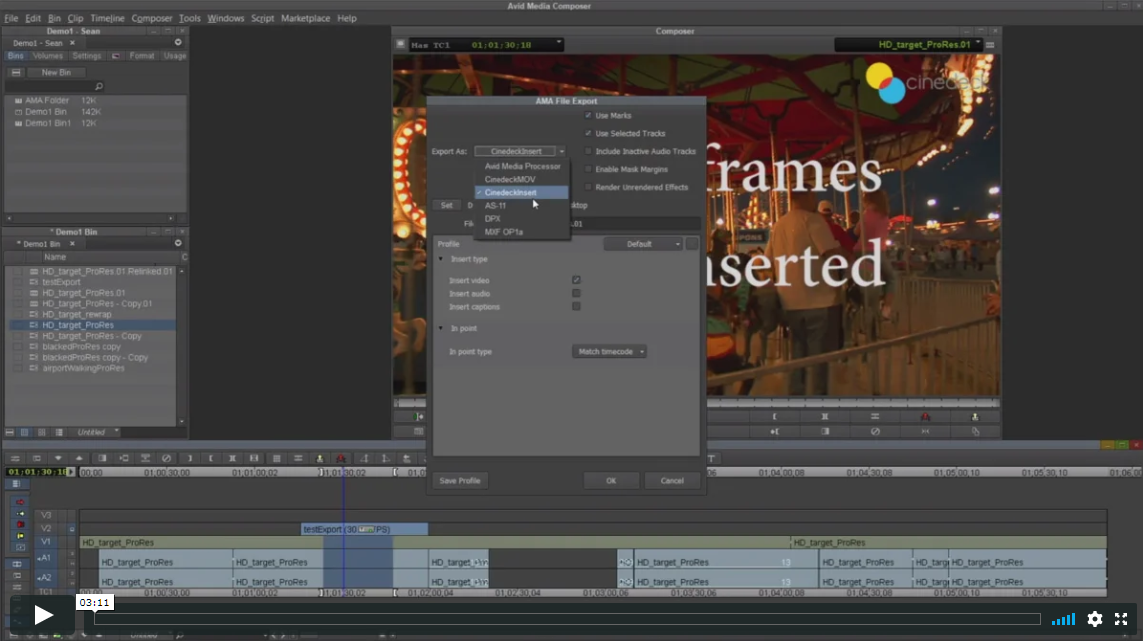1143x641 pixels.
Task: Choose Avid Media Processor from export list
Action: point(523,166)
